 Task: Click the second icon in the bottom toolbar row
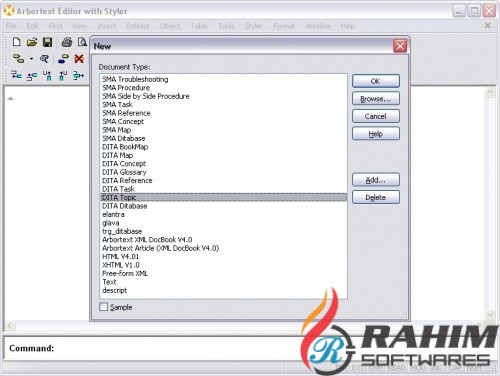[x=32, y=76]
